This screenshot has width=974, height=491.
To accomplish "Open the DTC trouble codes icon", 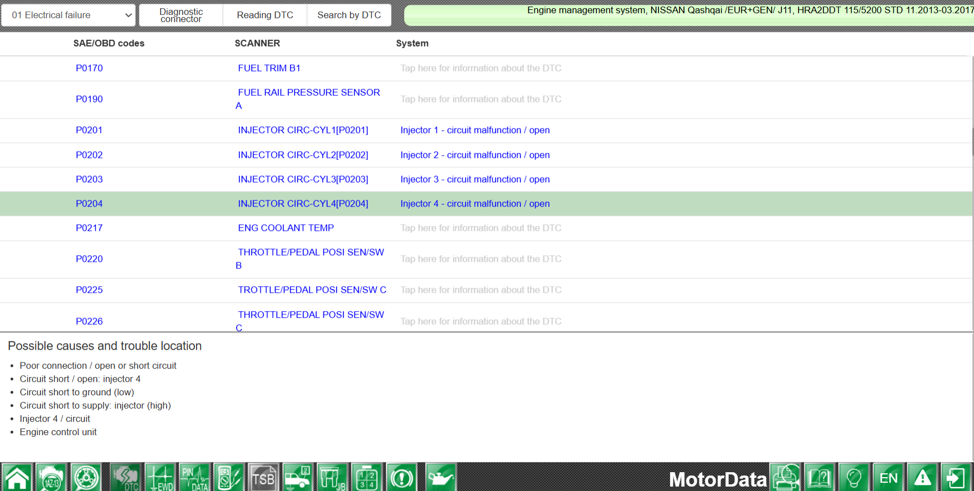I will tap(127, 477).
